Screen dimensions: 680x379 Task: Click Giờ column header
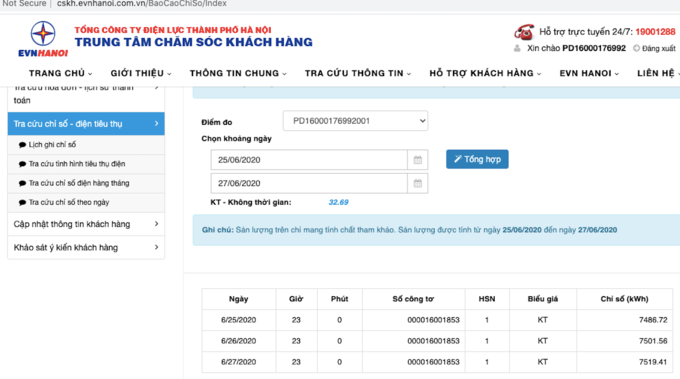click(296, 299)
